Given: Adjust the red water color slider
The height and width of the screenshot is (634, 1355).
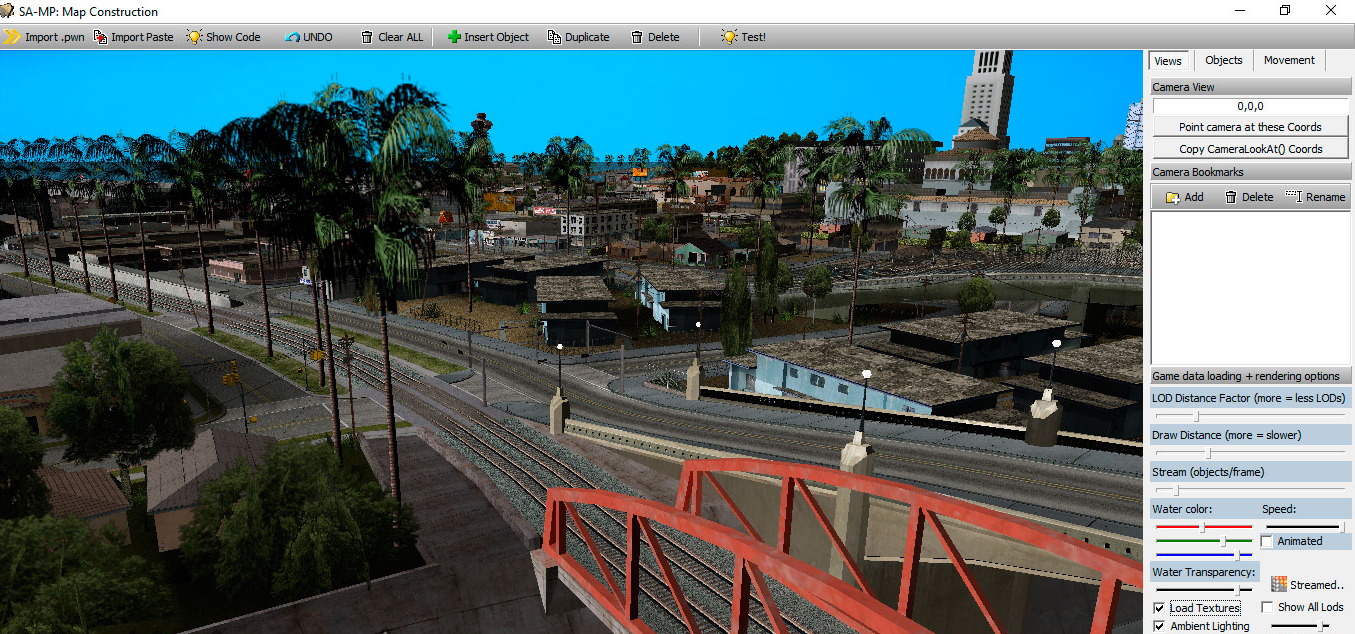Looking at the screenshot, I should [x=1203, y=525].
